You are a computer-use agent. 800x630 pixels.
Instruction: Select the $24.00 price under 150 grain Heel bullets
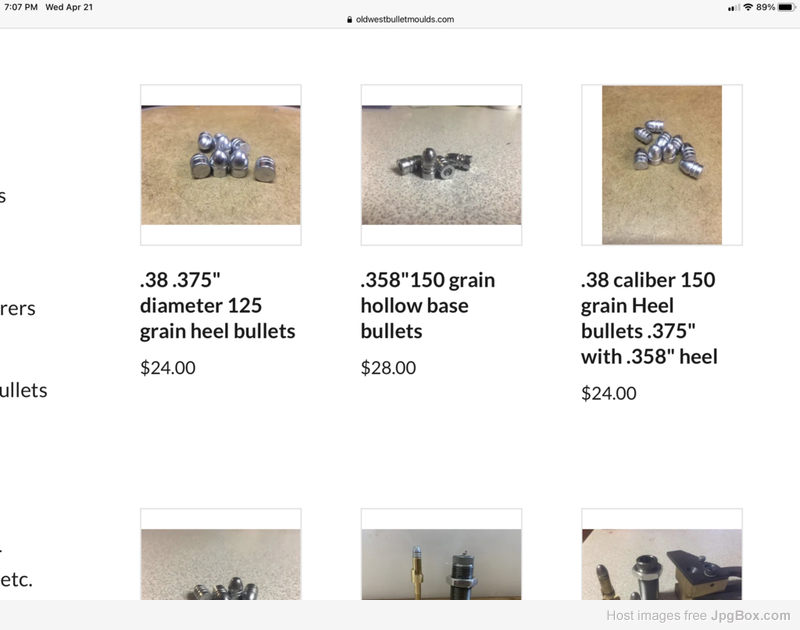pos(609,393)
